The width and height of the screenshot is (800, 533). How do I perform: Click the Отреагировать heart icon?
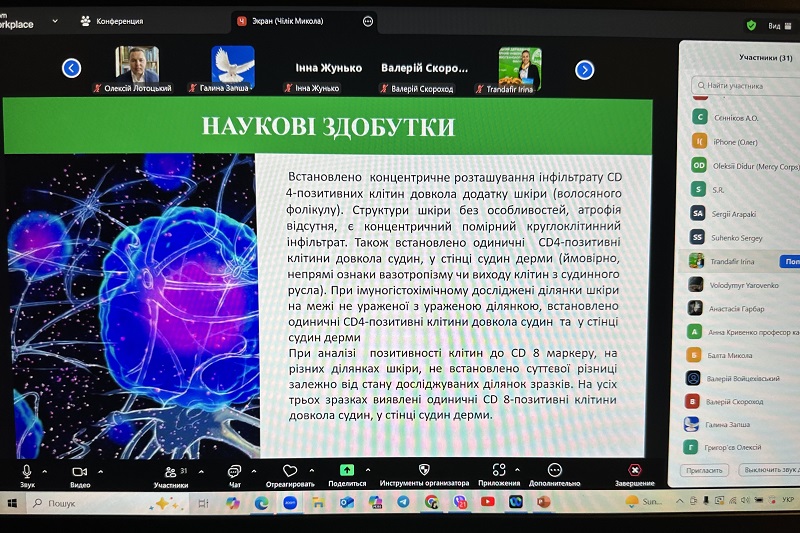coord(290,470)
